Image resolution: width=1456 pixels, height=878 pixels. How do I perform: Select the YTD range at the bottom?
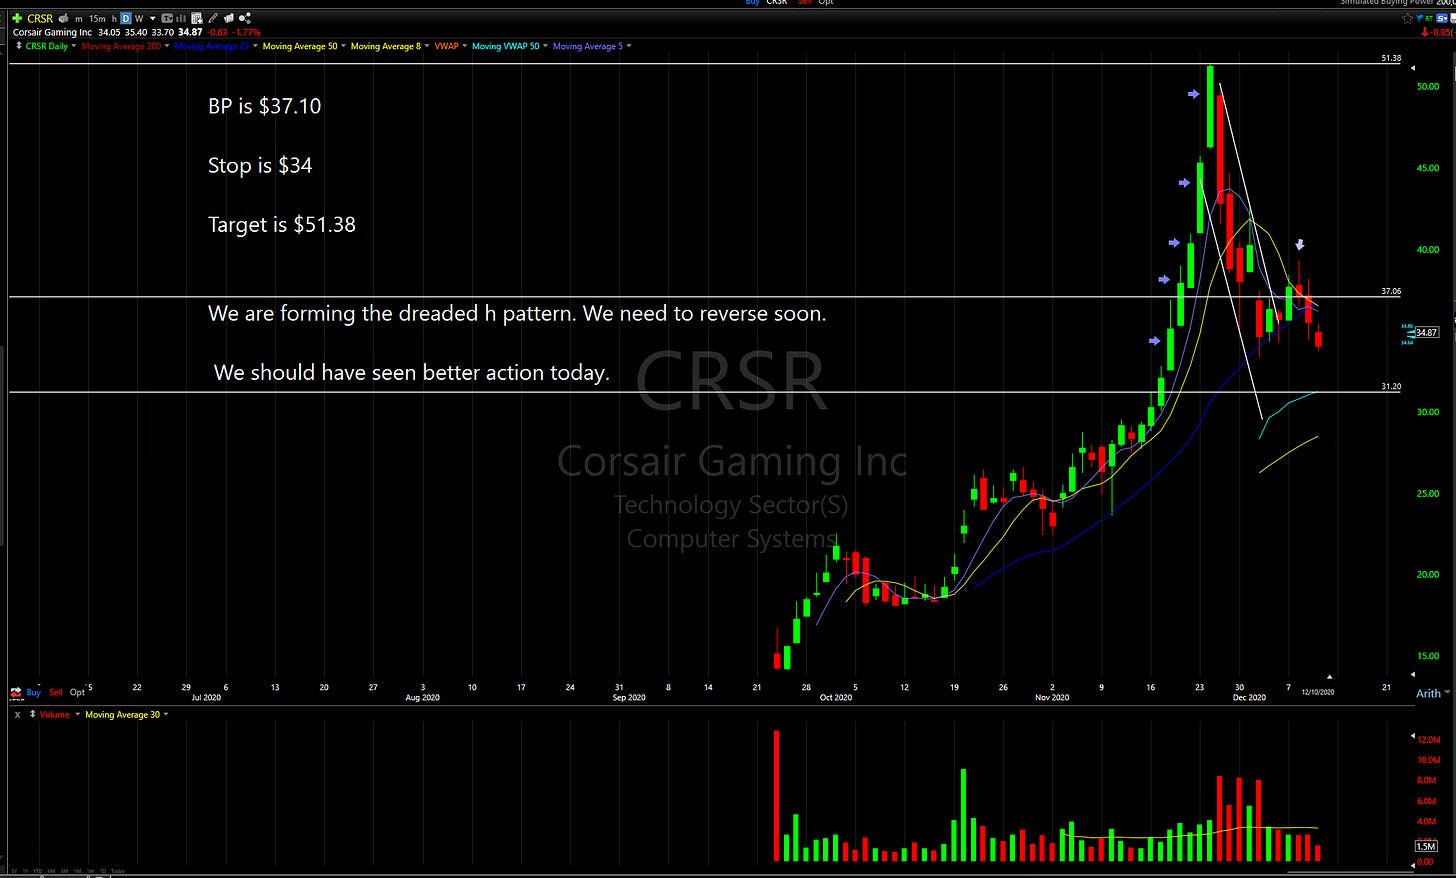(37, 871)
